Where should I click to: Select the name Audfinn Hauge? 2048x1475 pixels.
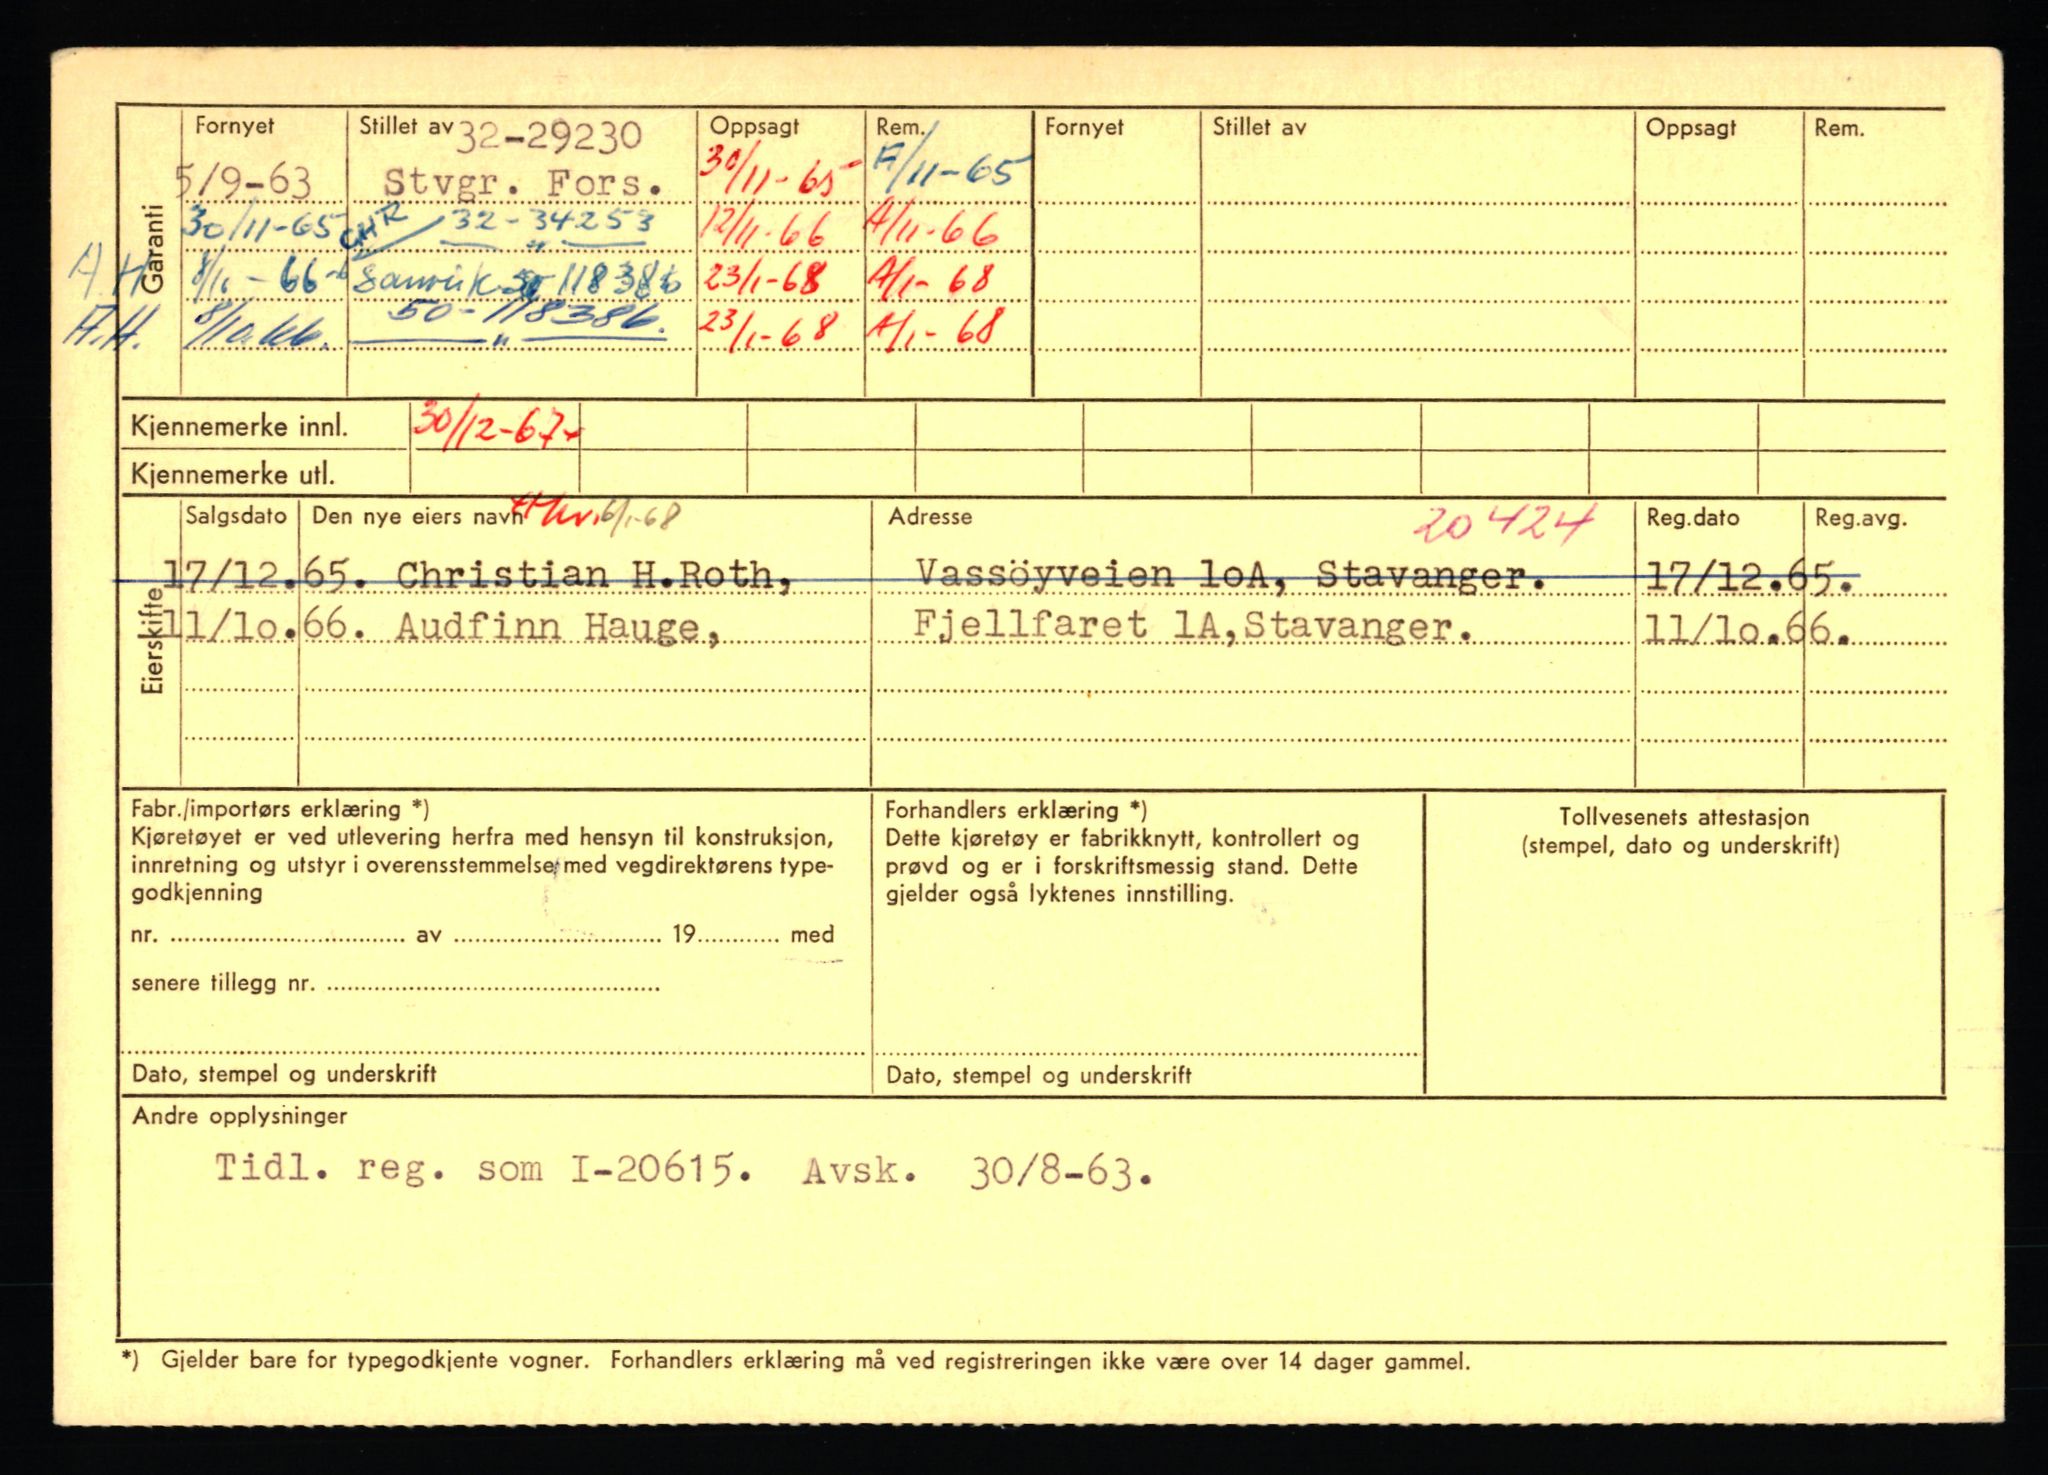pyautogui.click(x=557, y=627)
